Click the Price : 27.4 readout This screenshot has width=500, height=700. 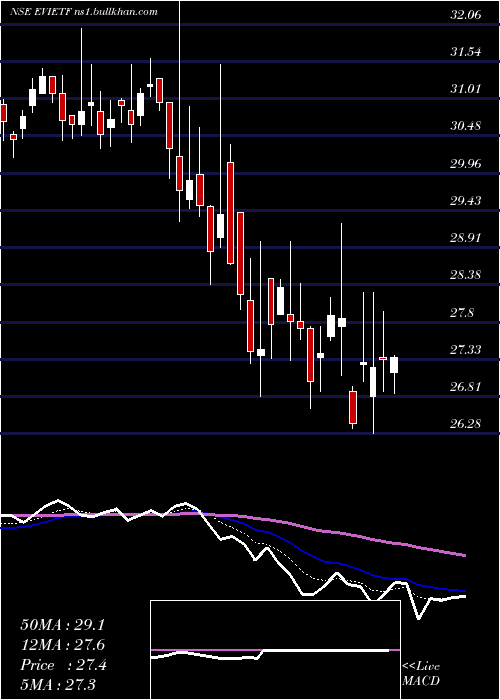[x=63, y=665]
